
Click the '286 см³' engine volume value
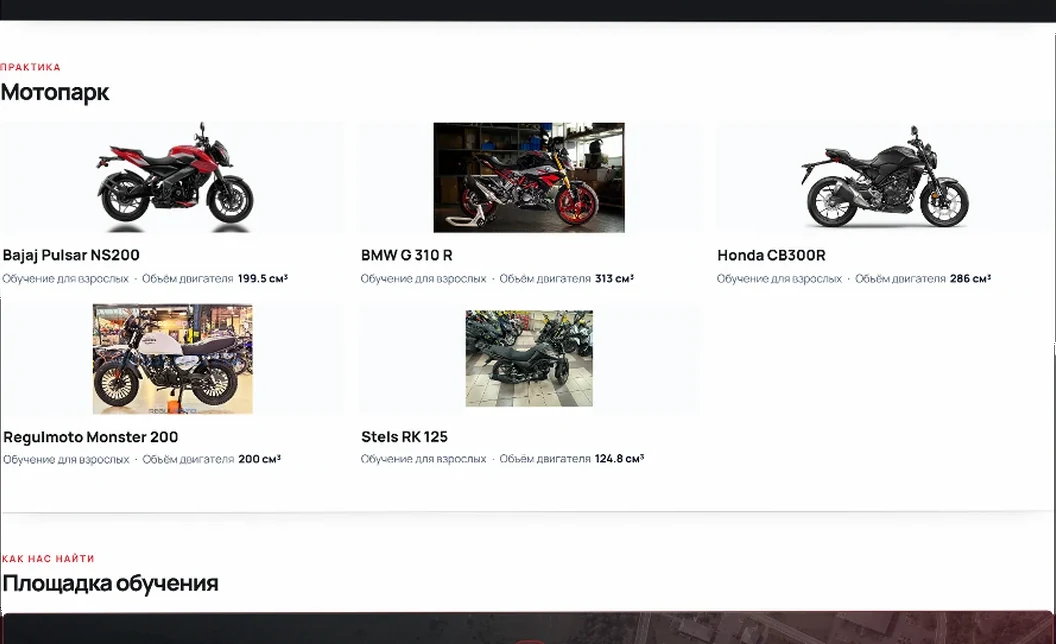coord(970,278)
